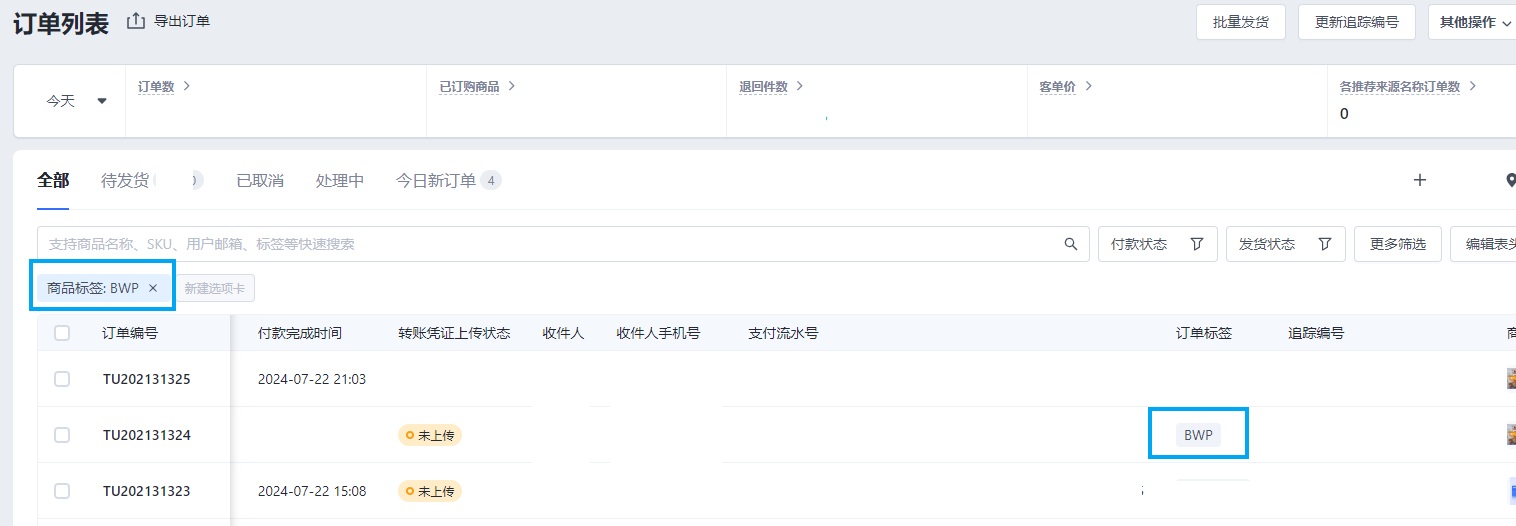Expand the 订单数 metric chevron

click(187, 86)
